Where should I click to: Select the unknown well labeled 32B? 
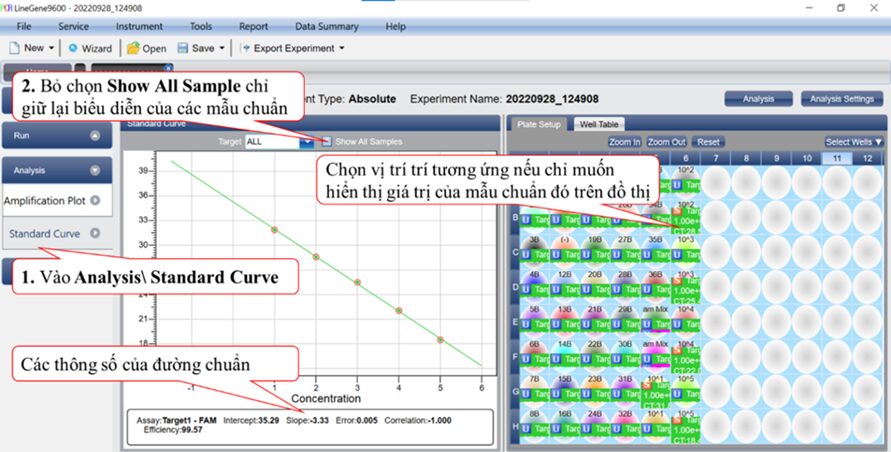(625, 426)
